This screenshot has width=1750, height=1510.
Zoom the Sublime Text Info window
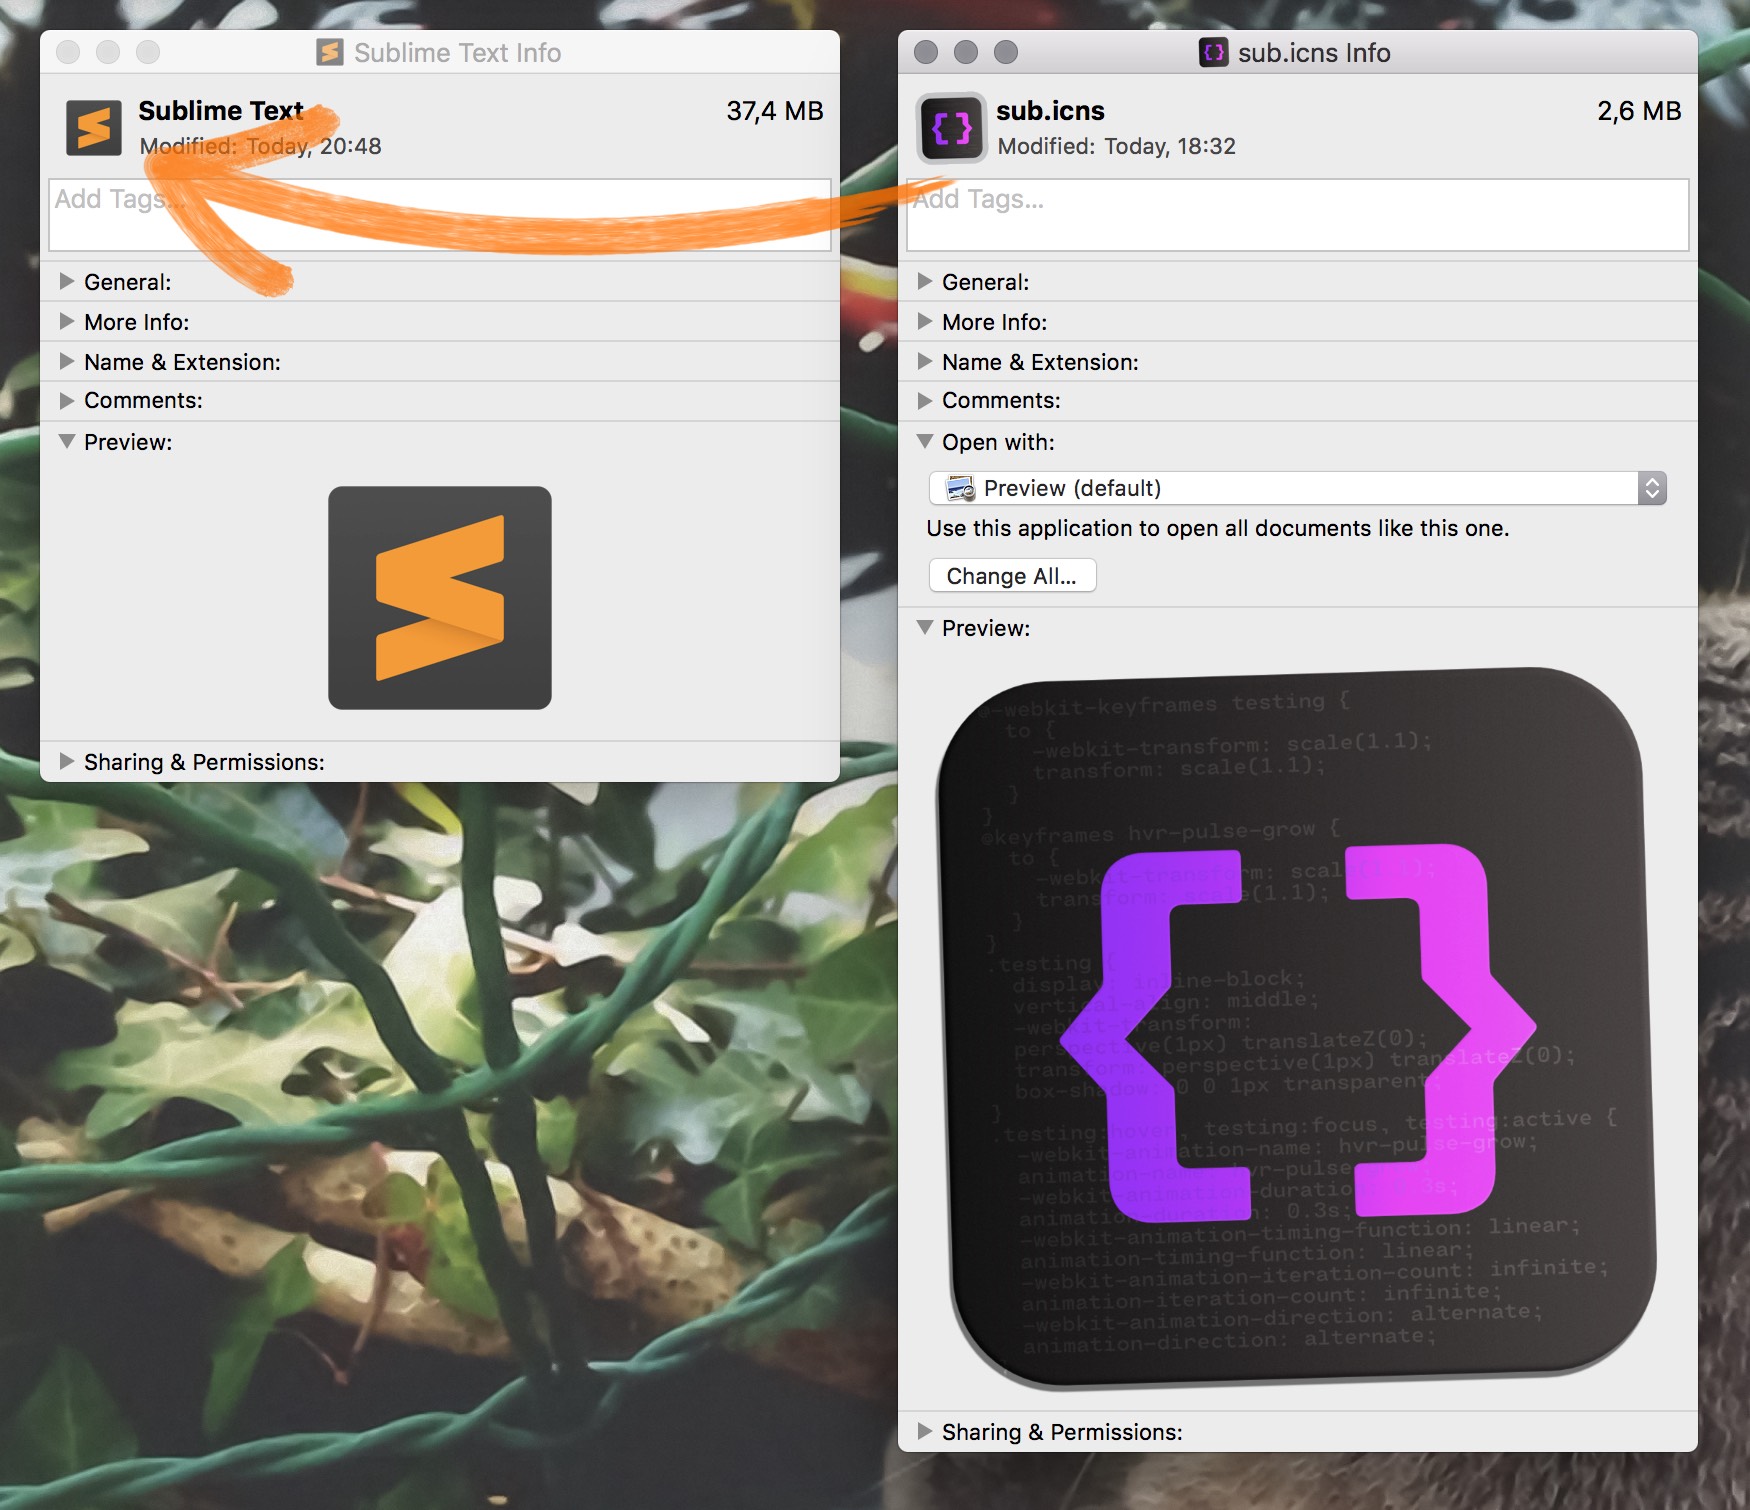pyautogui.click(x=148, y=52)
